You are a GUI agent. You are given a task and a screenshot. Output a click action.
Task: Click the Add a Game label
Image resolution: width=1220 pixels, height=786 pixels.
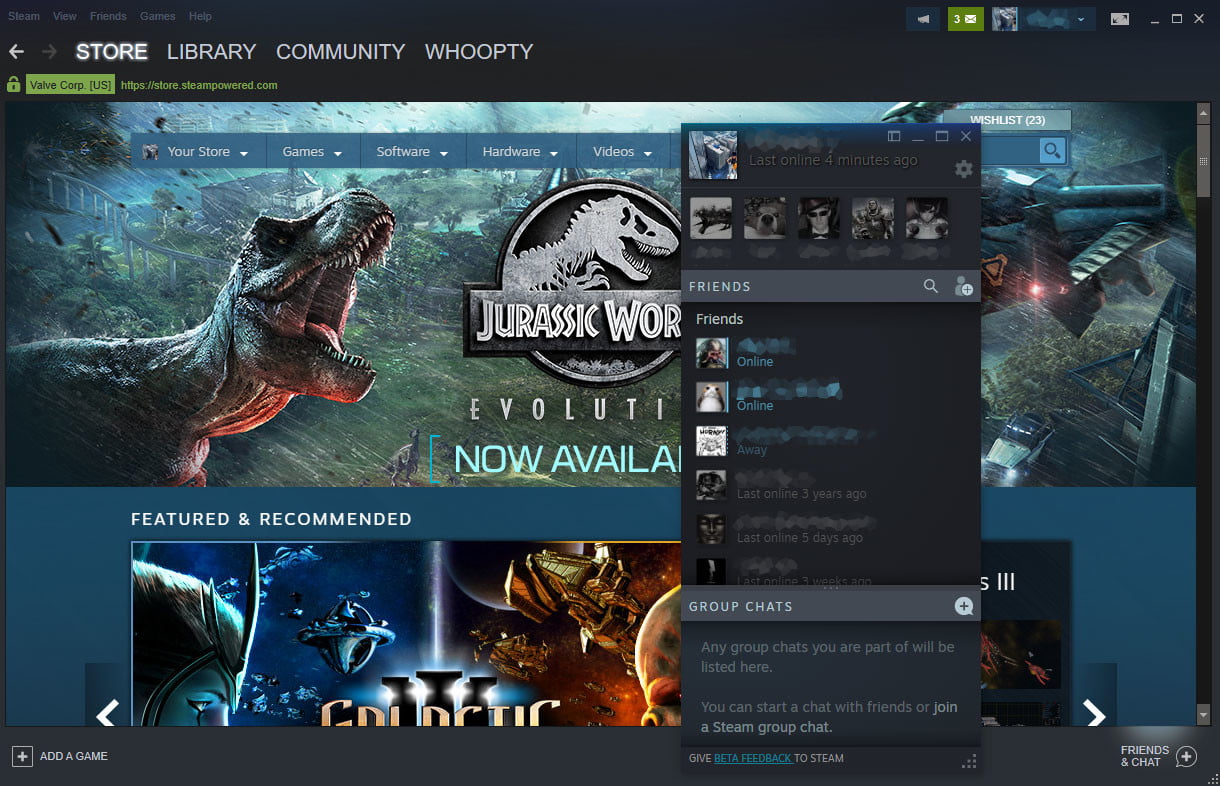point(74,756)
